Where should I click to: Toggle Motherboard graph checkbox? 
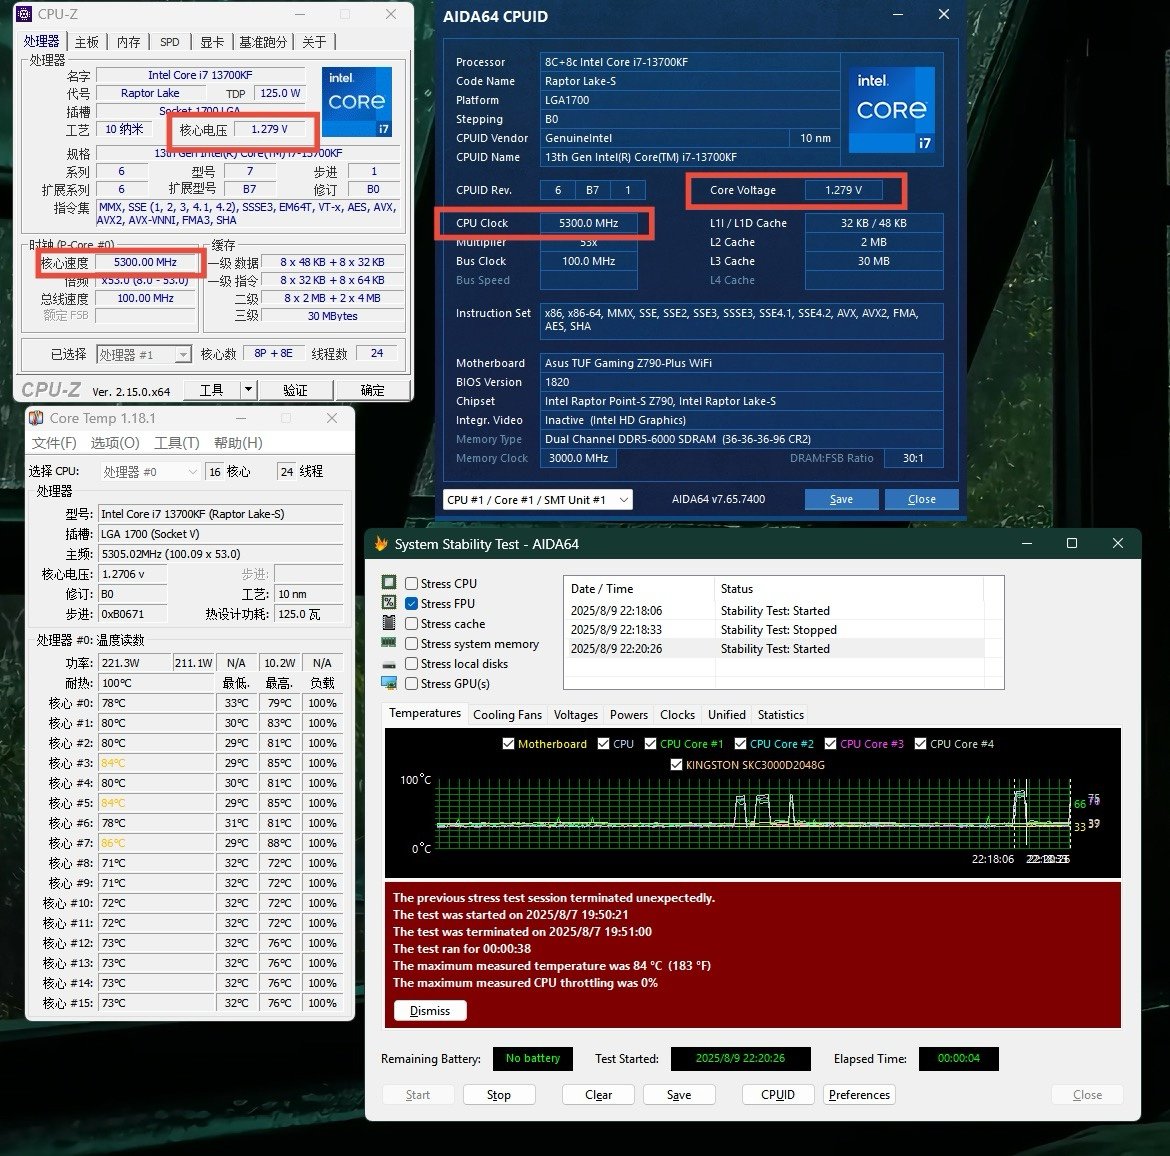(508, 743)
